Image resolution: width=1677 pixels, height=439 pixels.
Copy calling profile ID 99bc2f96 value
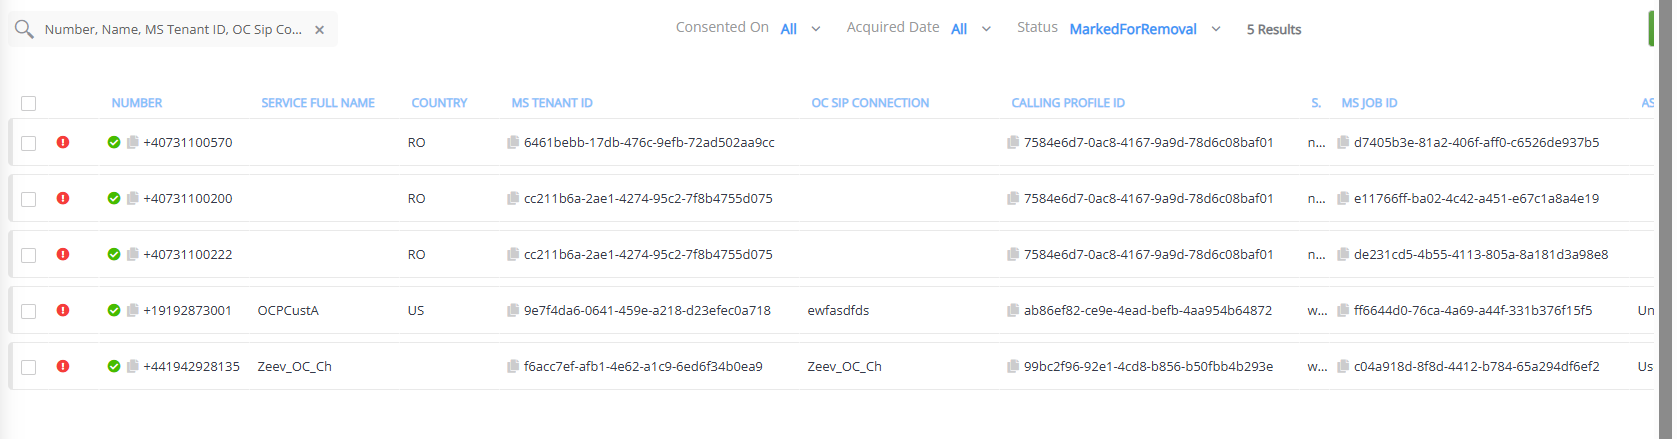(1013, 367)
